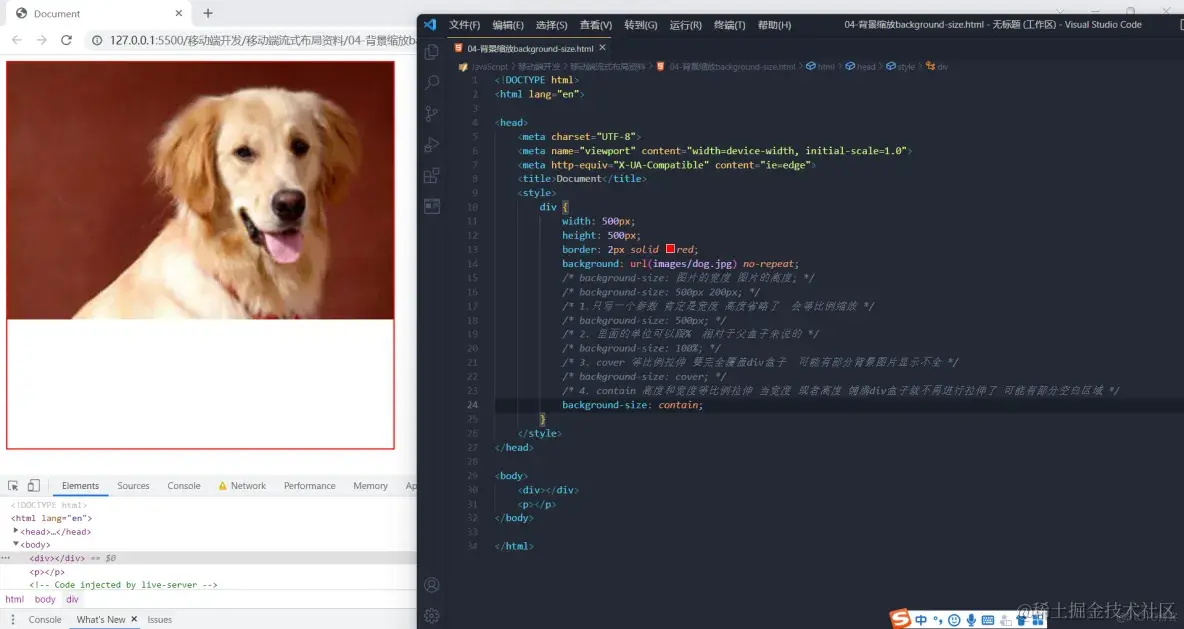
Task: Open a new browser tab
Action: click(208, 13)
